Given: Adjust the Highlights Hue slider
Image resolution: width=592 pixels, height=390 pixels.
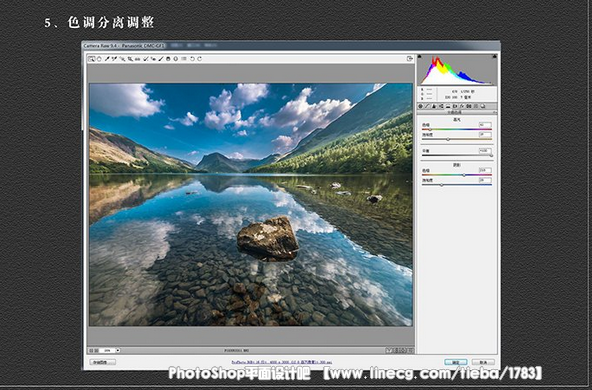Looking at the screenshot, I should click(x=430, y=129).
